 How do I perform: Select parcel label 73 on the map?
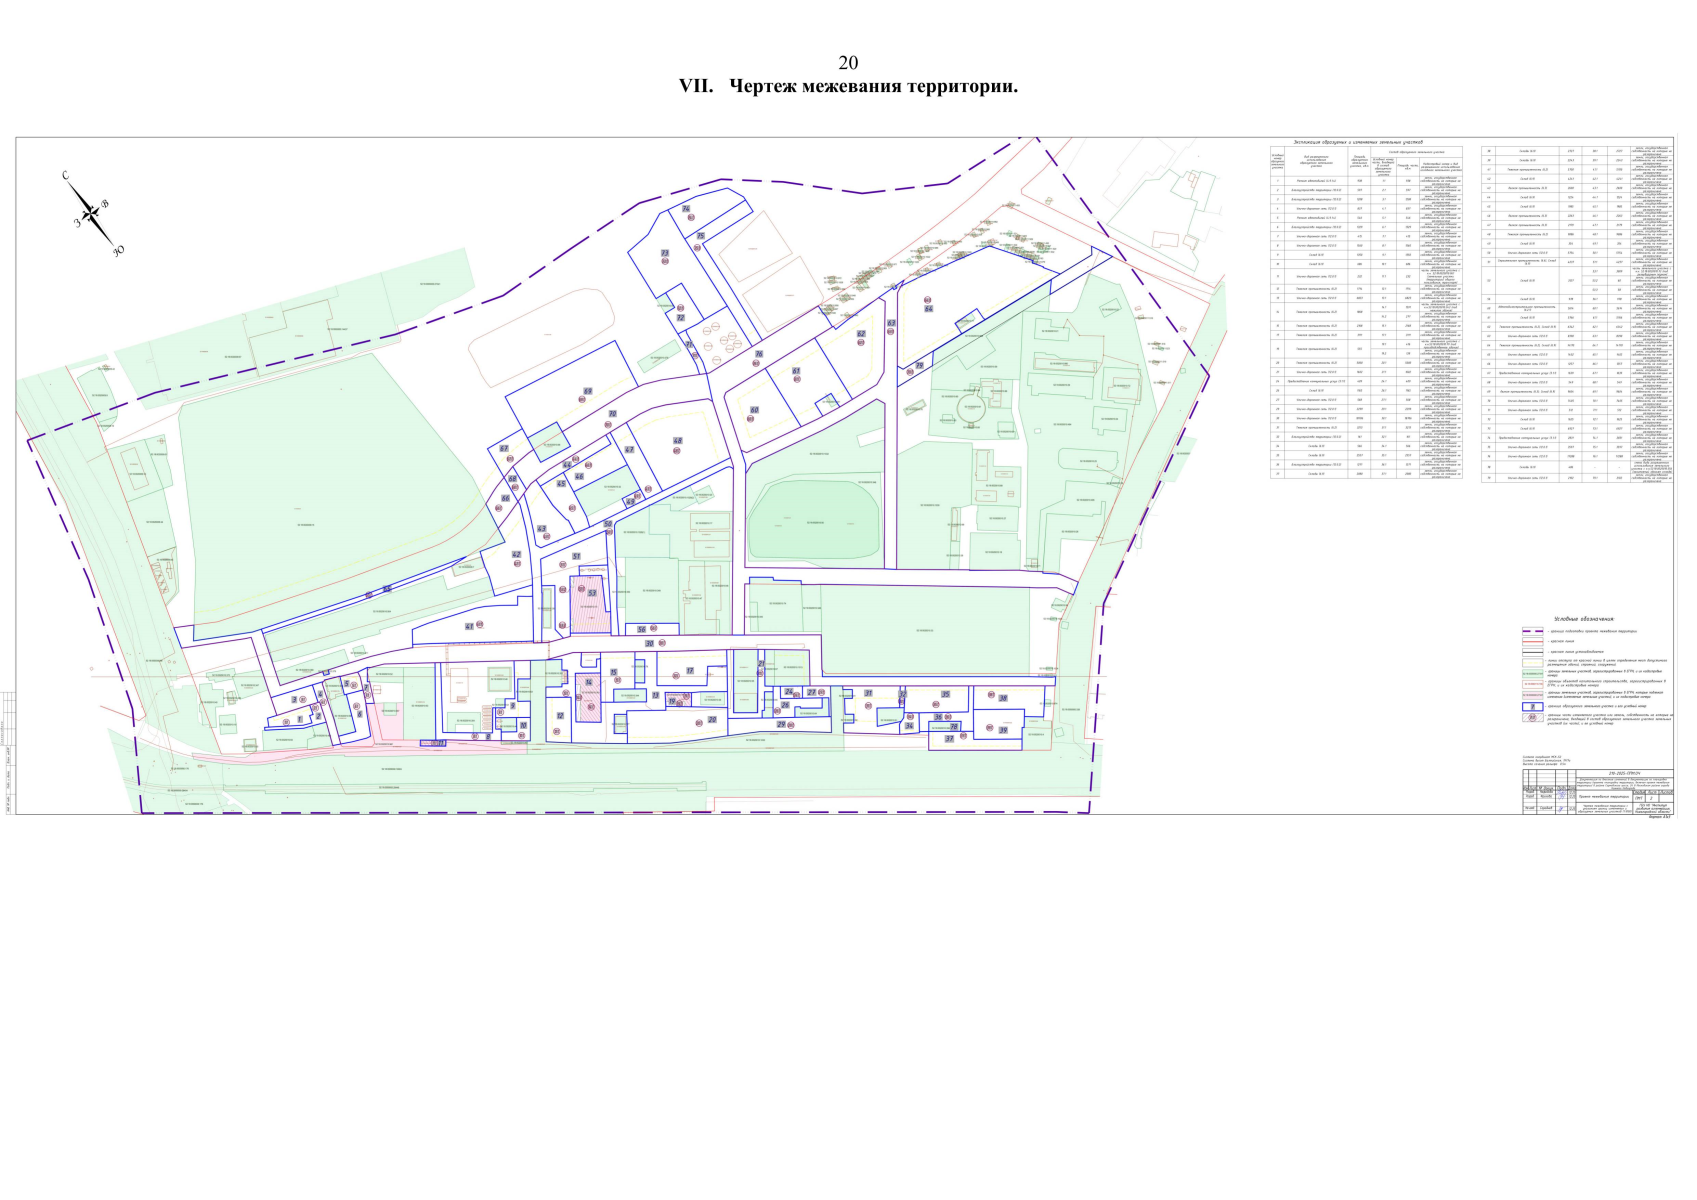coord(664,253)
